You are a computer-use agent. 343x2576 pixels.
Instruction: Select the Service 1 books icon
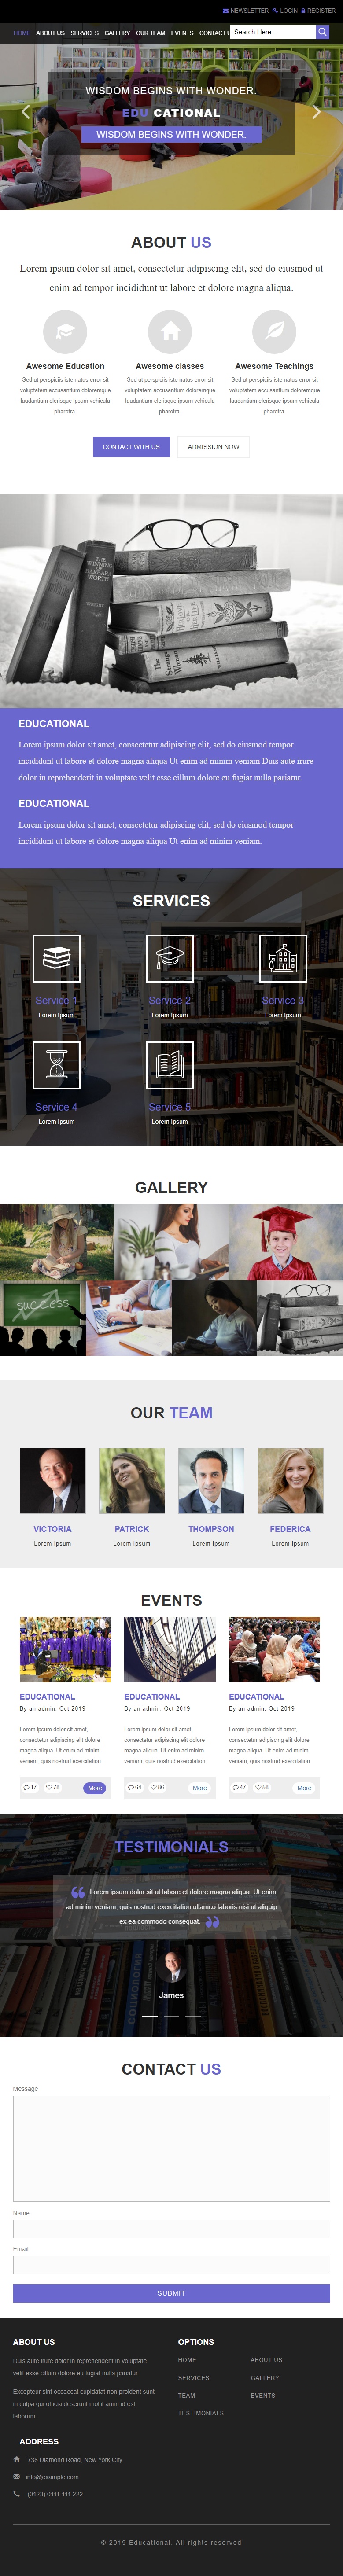[57, 958]
